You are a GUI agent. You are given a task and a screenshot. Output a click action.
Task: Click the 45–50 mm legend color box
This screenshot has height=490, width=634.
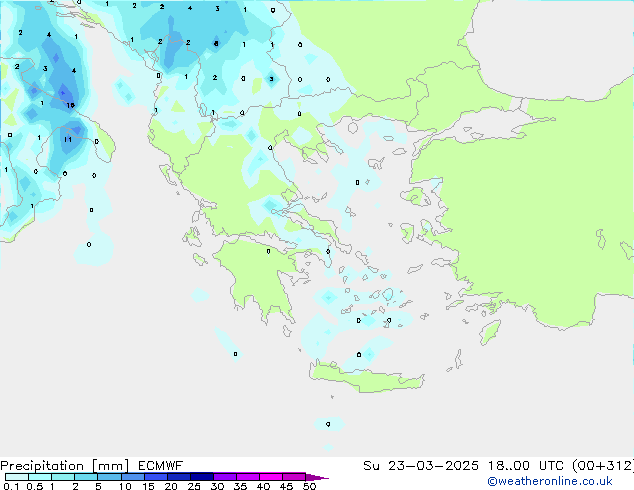pyautogui.click(x=294, y=477)
